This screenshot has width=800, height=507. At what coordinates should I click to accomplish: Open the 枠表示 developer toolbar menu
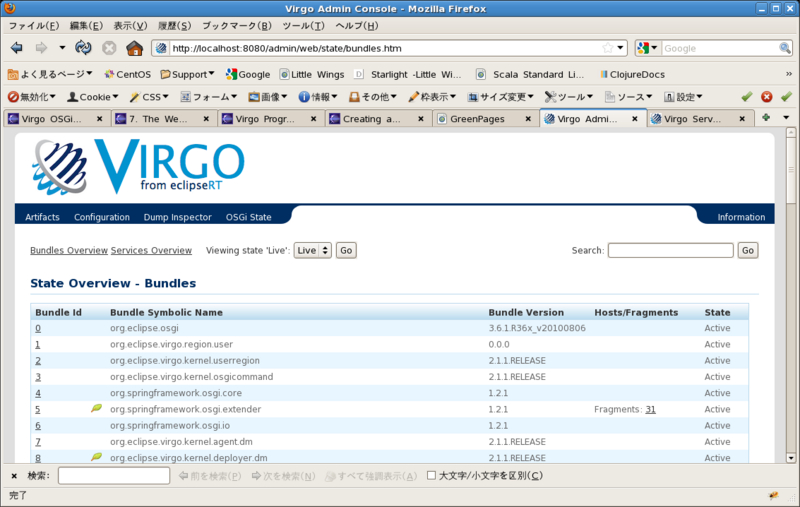432,96
